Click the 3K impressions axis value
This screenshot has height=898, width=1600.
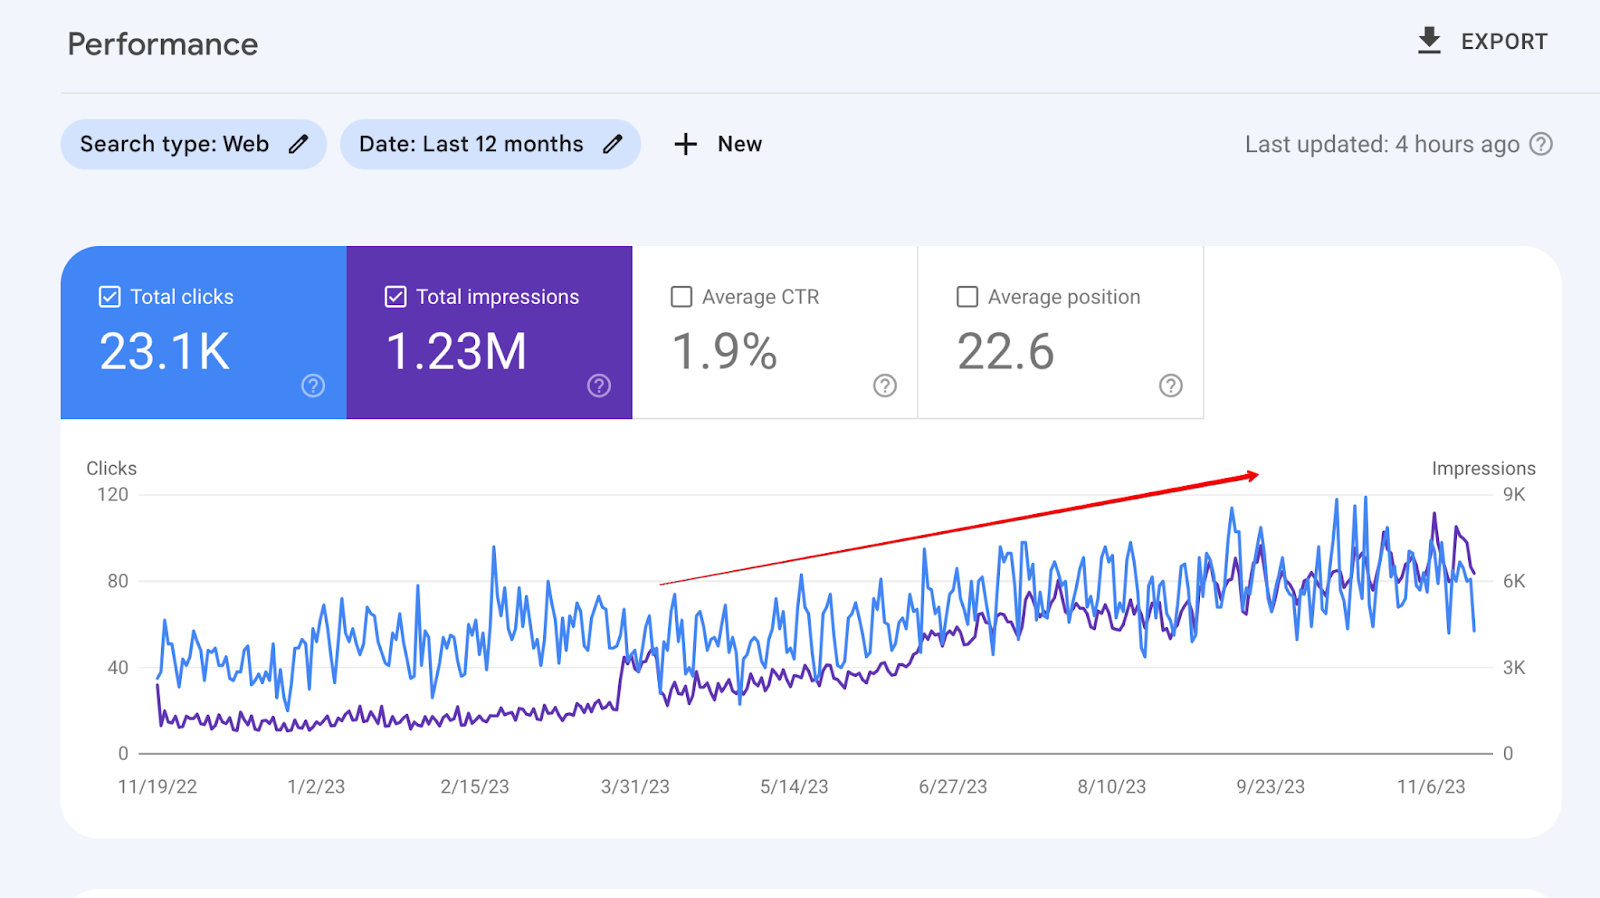pos(1514,668)
